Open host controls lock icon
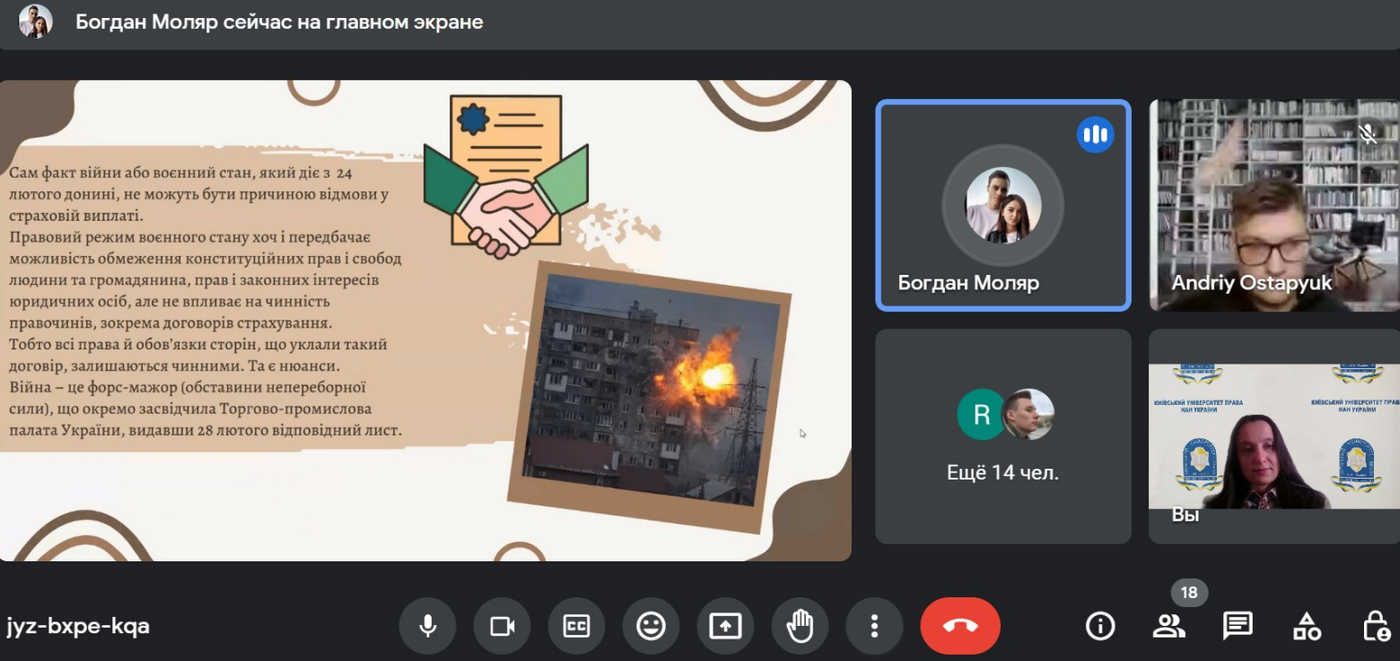The width and height of the screenshot is (1400, 661). point(1376,626)
